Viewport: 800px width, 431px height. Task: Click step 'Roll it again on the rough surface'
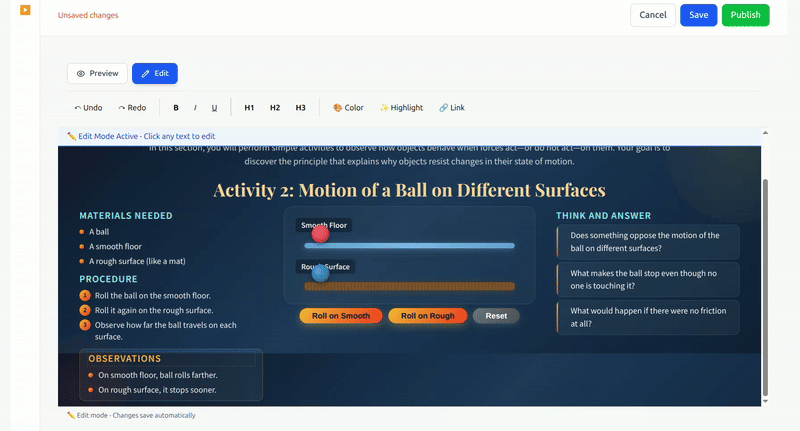point(154,310)
